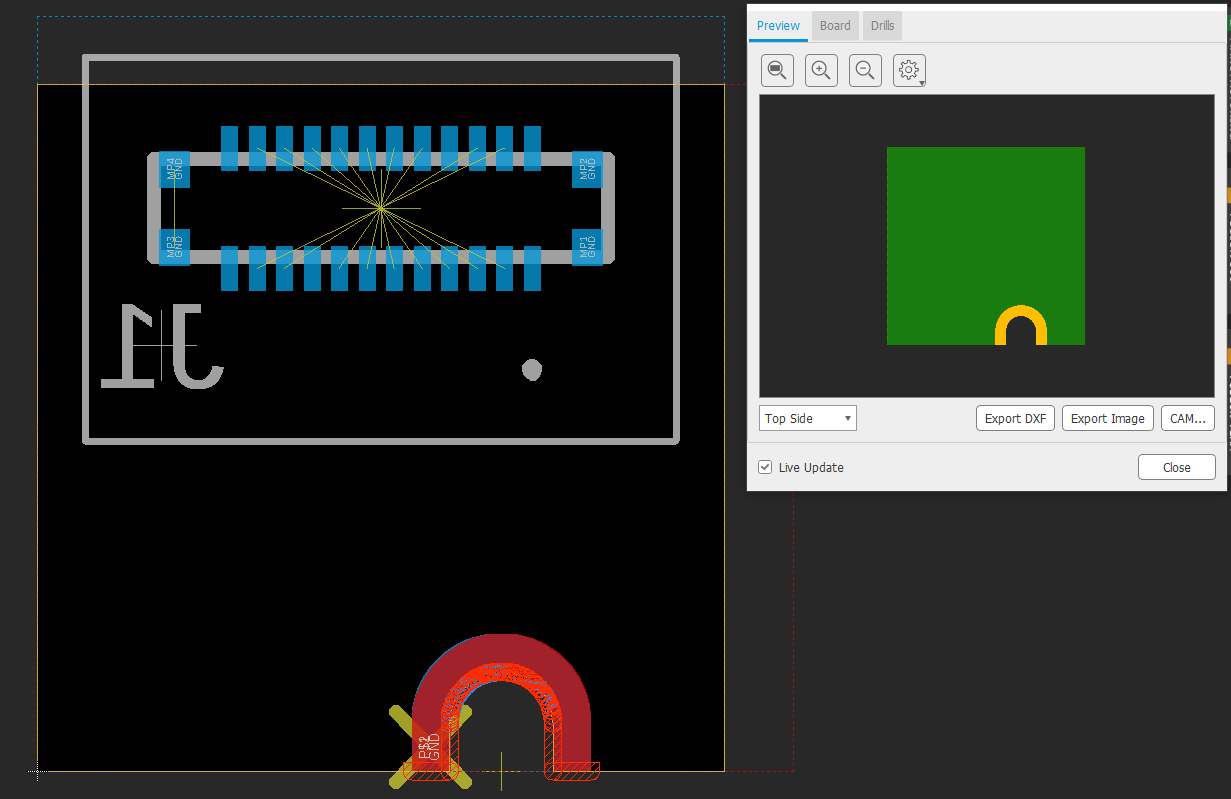The height and width of the screenshot is (799, 1231).
Task: Enable the Live Update checkbox
Action: coord(765,467)
